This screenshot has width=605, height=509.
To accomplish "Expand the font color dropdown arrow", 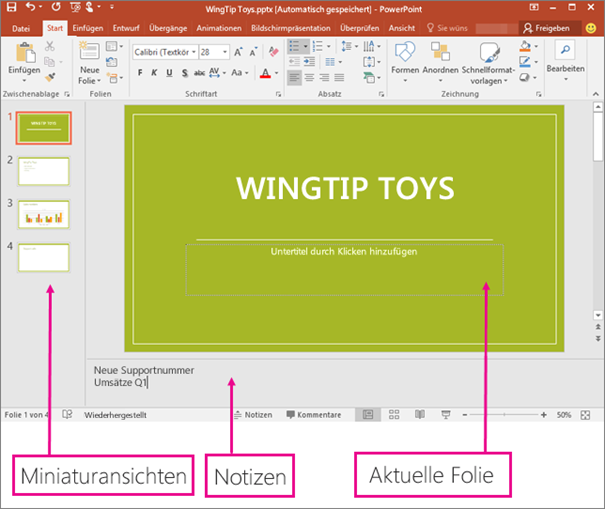I will (x=277, y=73).
